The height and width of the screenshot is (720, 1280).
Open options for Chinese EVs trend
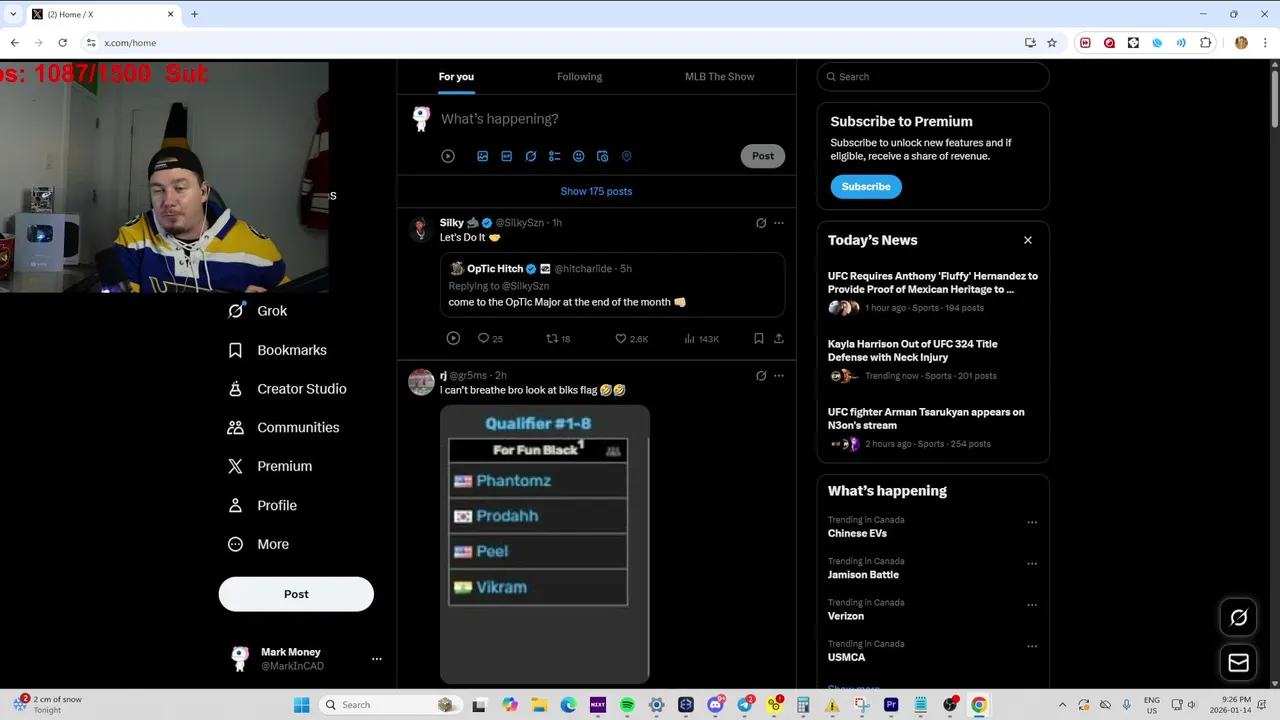[x=1032, y=522]
